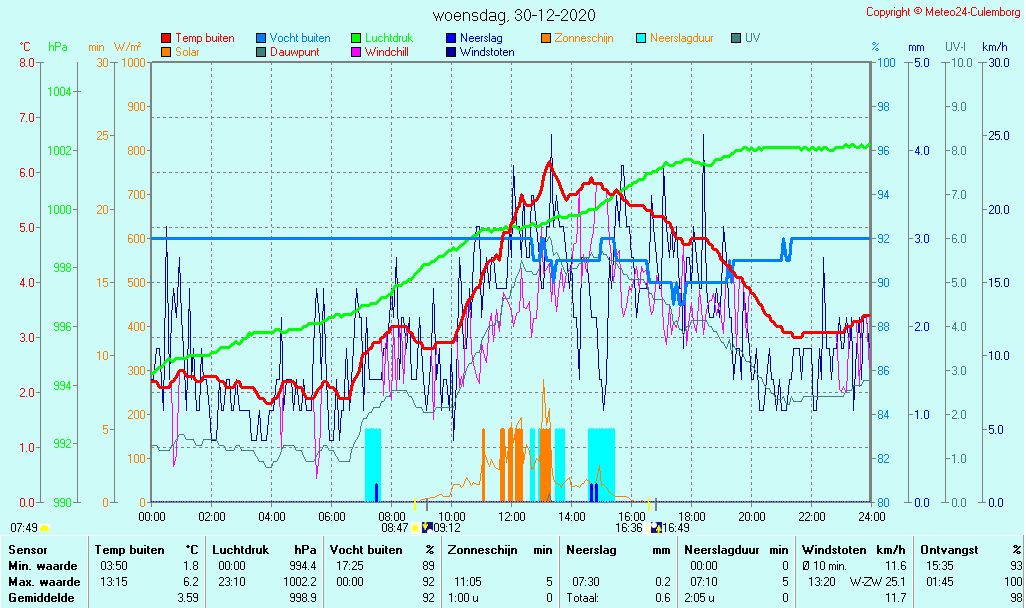Click the dark blue Windstoten legend square
This screenshot has height=608, width=1026.
point(451,52)
